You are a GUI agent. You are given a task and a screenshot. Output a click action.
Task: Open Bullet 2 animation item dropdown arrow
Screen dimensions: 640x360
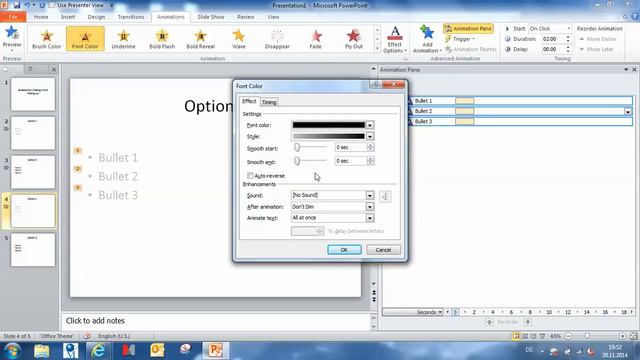(628, 111)
